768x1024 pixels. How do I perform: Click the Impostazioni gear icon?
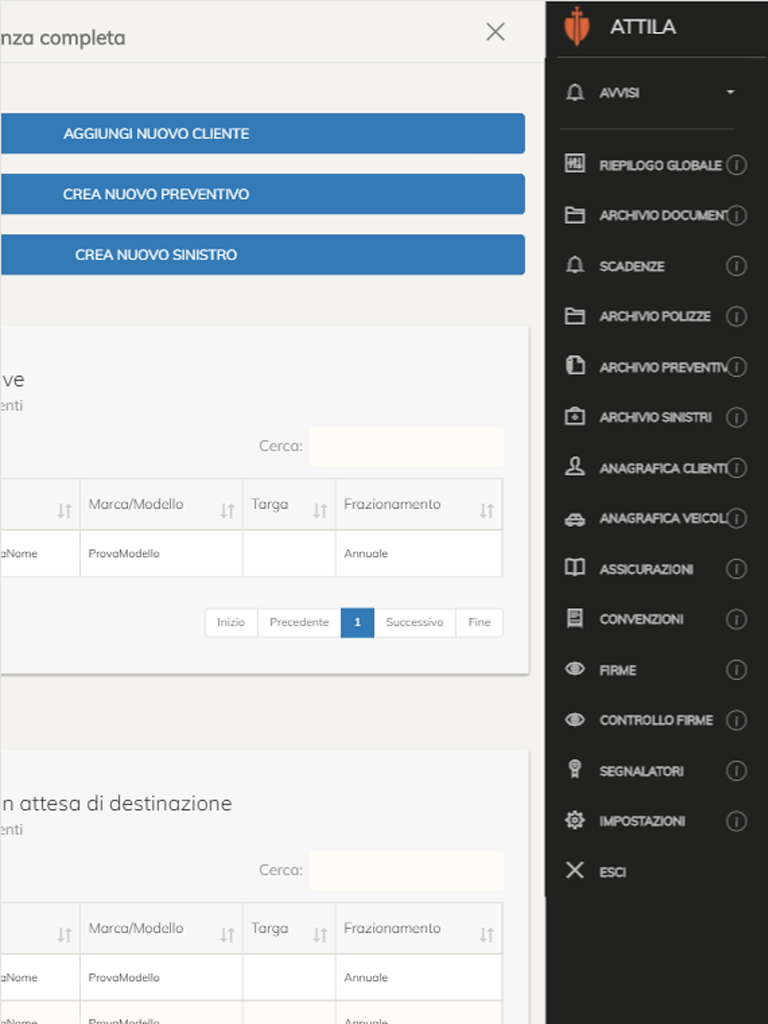575,820
